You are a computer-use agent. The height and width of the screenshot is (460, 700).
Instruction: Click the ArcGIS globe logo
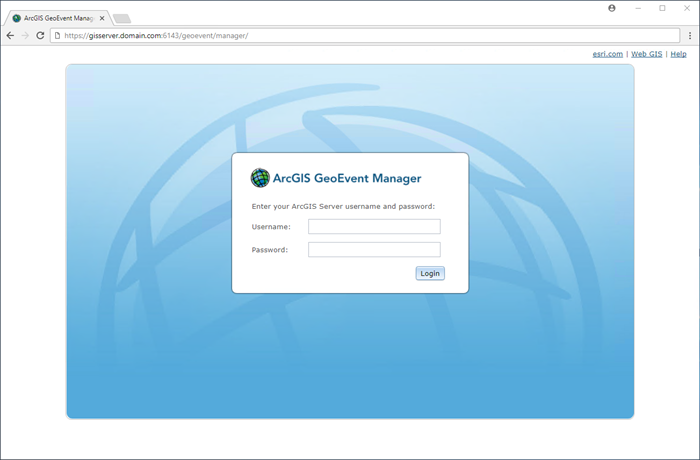coord(260,178)
